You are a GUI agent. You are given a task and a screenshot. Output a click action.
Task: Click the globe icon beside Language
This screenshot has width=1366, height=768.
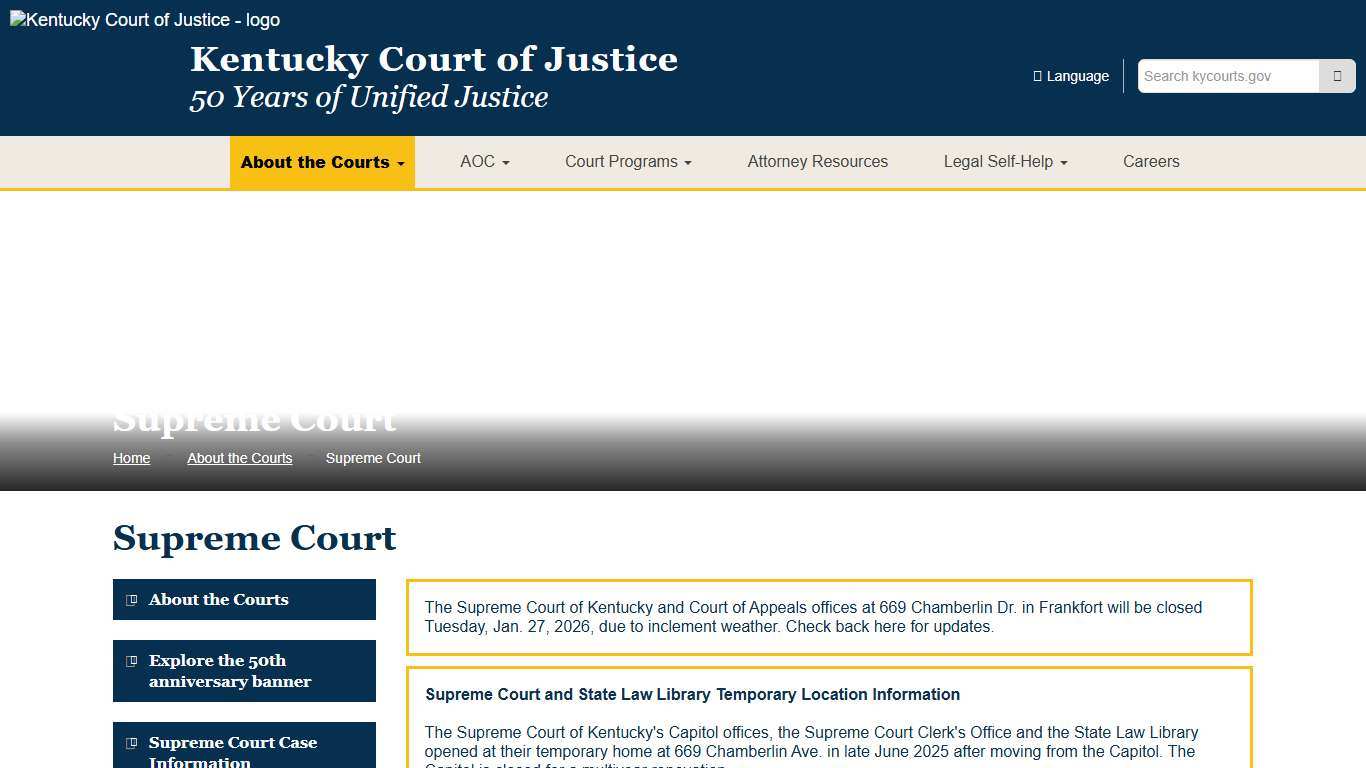pos(1036,75)
